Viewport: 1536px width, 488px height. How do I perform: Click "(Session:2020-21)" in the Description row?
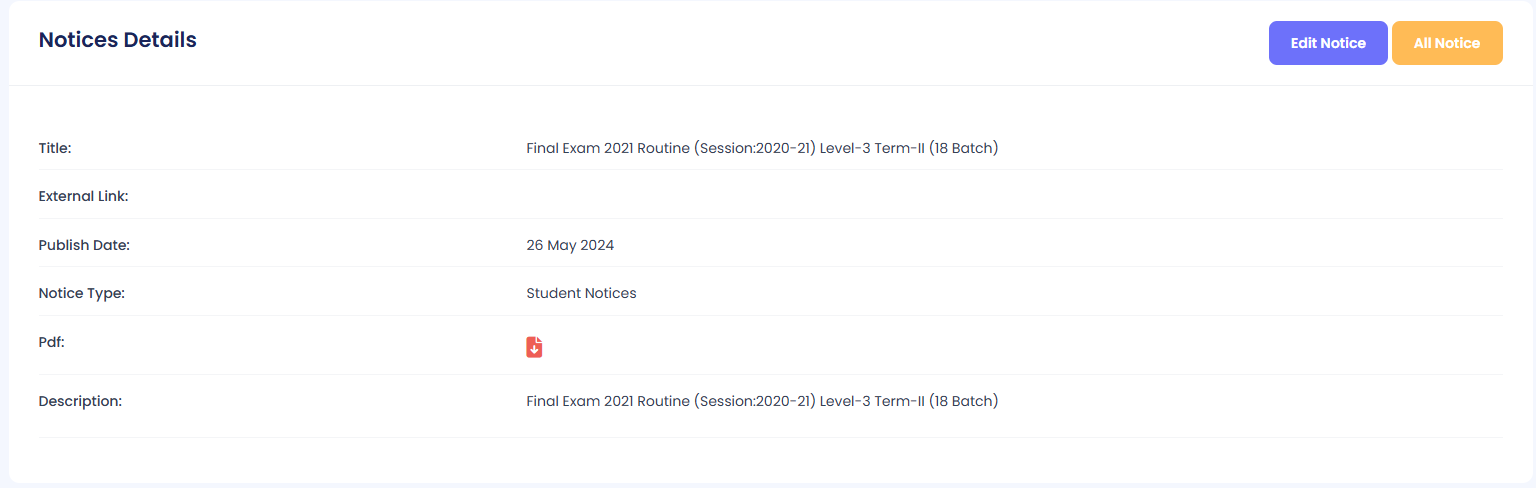click(754, 401)
